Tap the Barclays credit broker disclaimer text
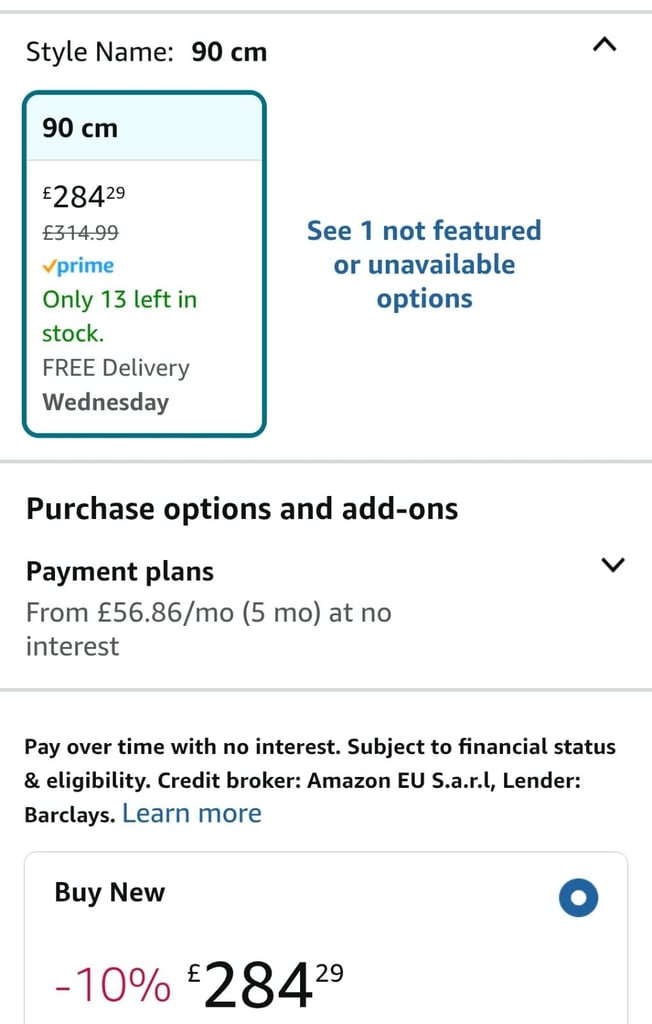 click(319, 780)
